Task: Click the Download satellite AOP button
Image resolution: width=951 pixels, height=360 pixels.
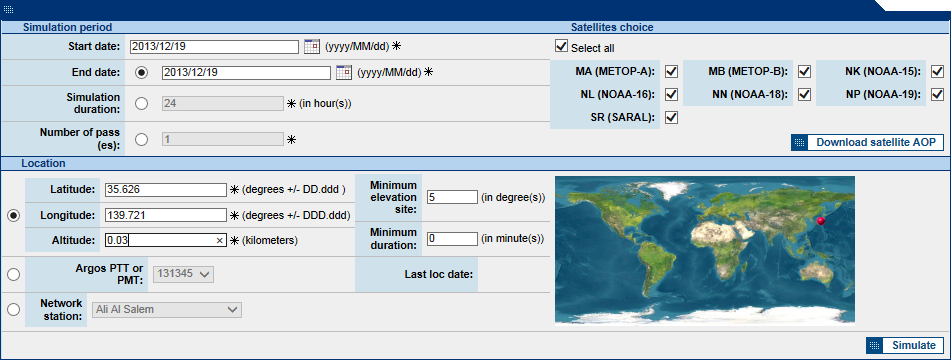Action: pos(867,143)
